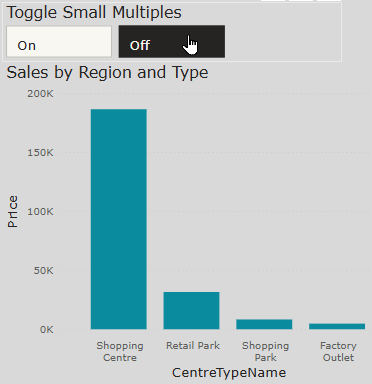Click the Price axis title
The height and width of the screenshot is (384, 372).
[x=13, y=212]
